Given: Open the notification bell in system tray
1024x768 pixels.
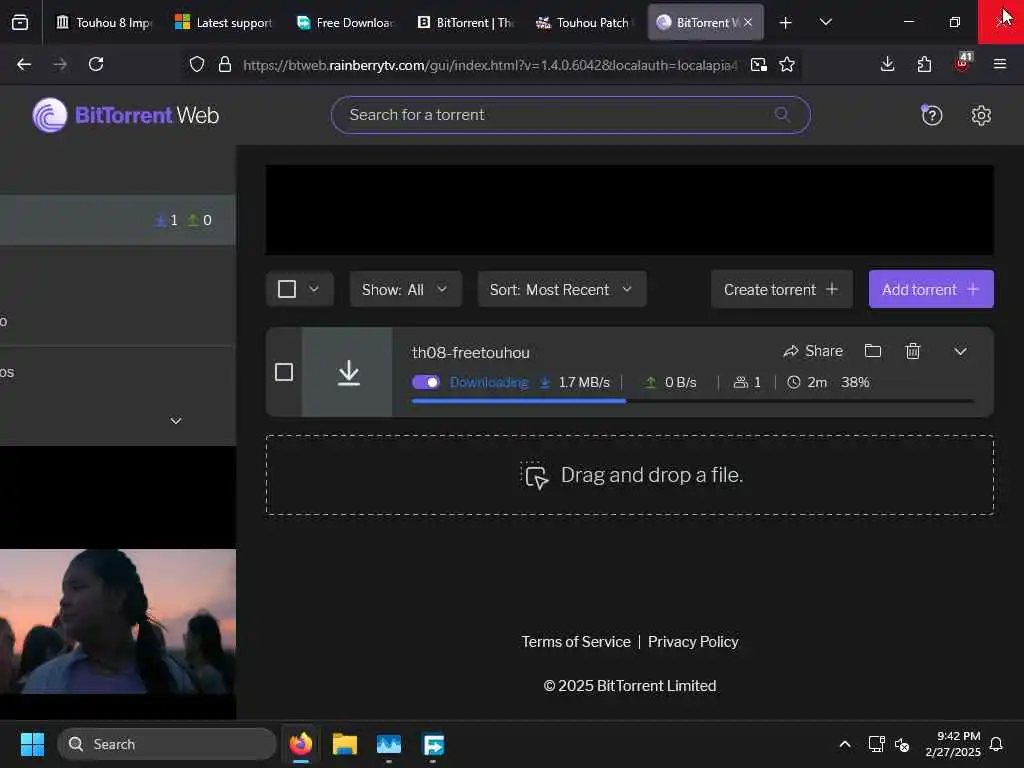Looking at the screenshot, I should pos(996,744).
